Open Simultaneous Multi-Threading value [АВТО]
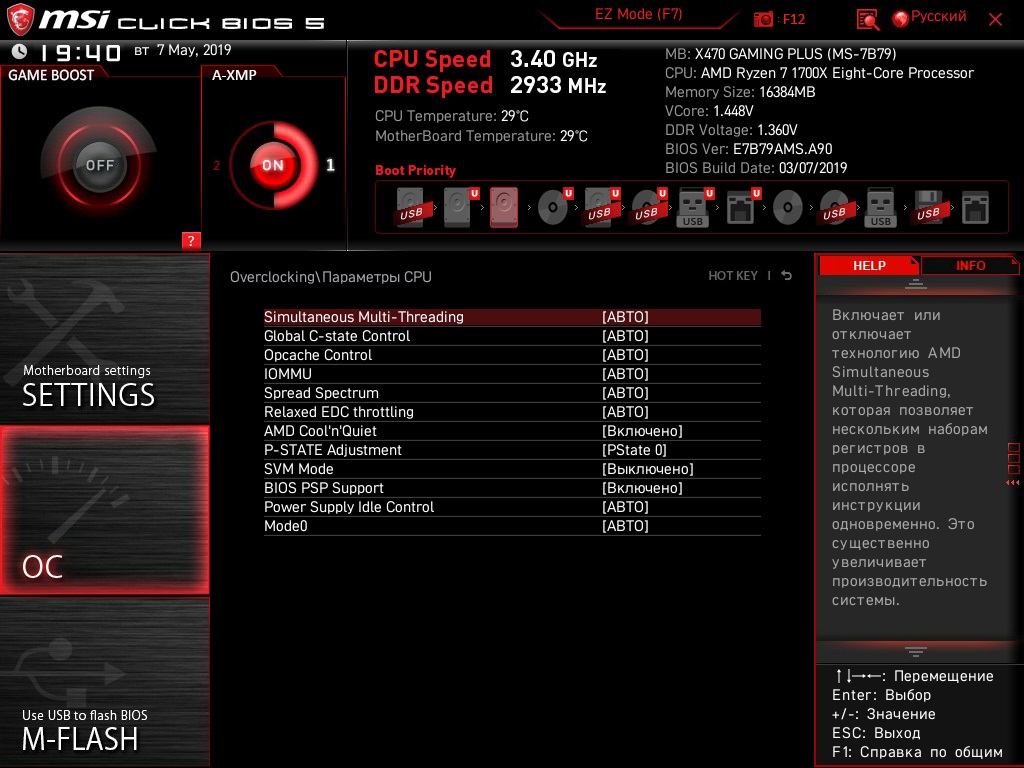This screenshot has height=768, width=1024. 625,317
